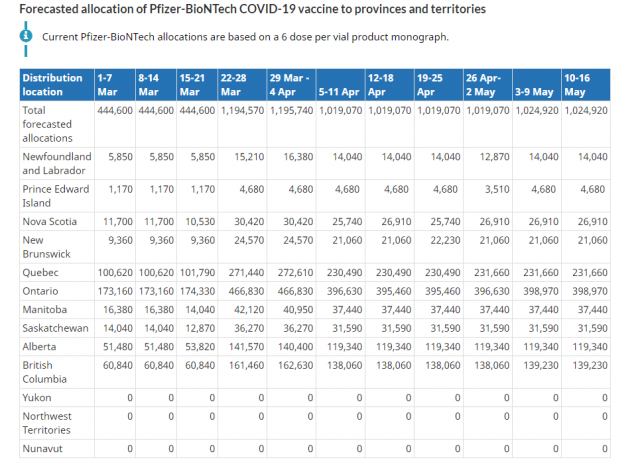Click British Columbia value 161,460
This screenshot has height=472, width=640.
coord(247,365)
